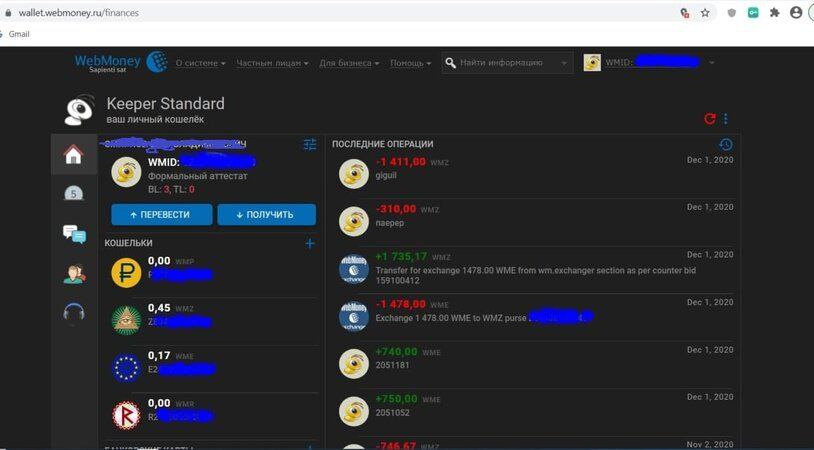
Task: Expand the 'Для бизнеса' menu
Action: click(349, 63)
